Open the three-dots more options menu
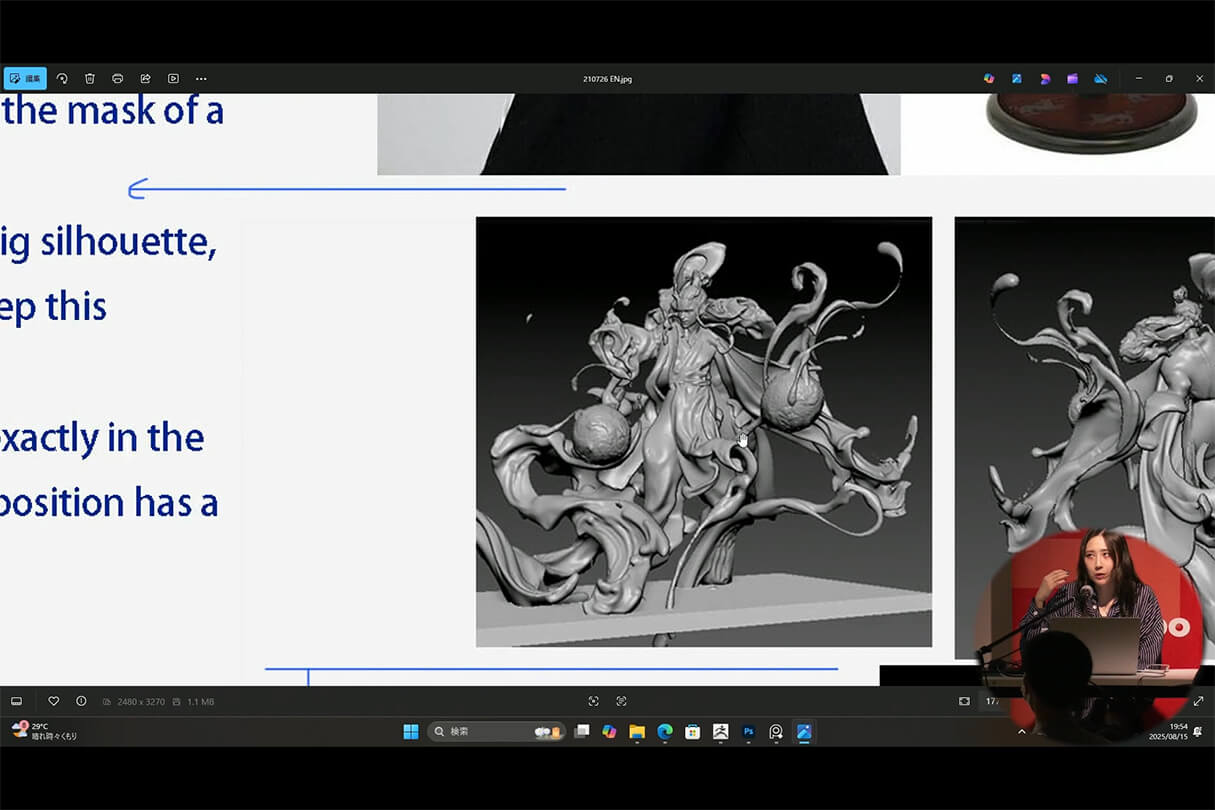1215x810 pixels. tap(201, 78)
